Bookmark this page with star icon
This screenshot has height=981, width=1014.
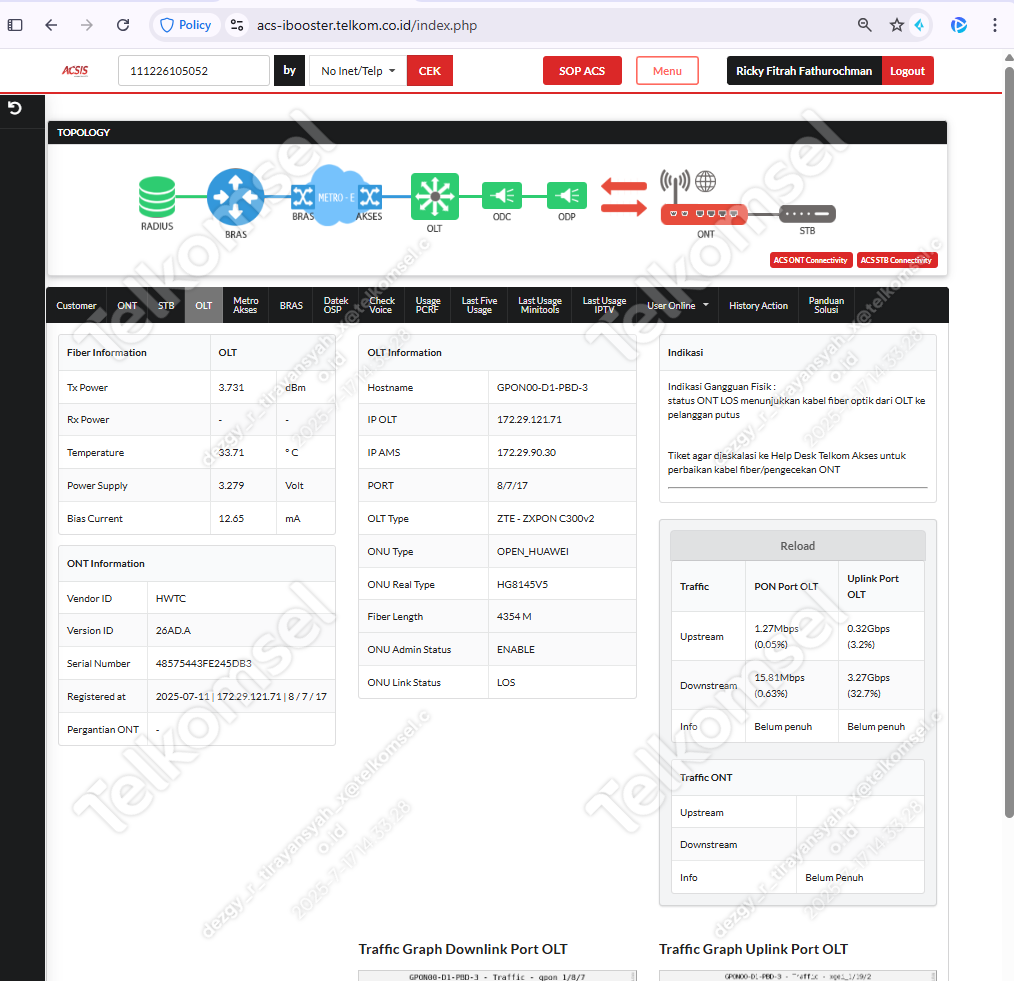[x=896, y=25]
